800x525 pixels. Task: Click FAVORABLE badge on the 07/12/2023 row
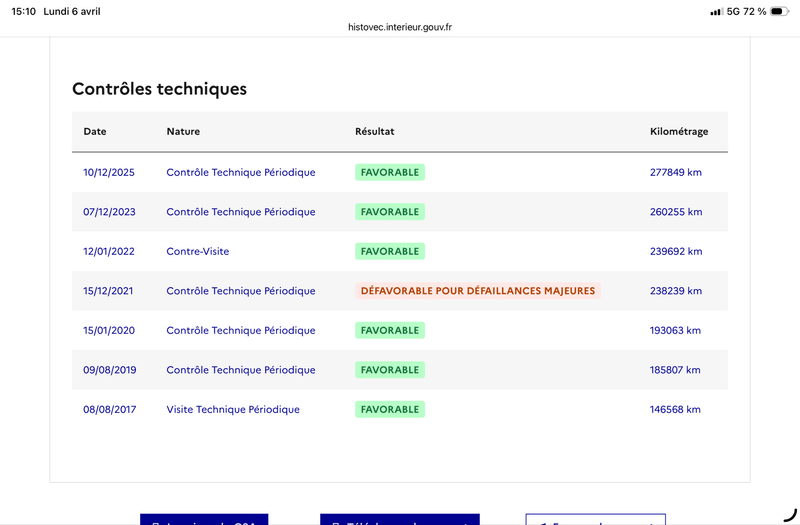coord(390,212)
